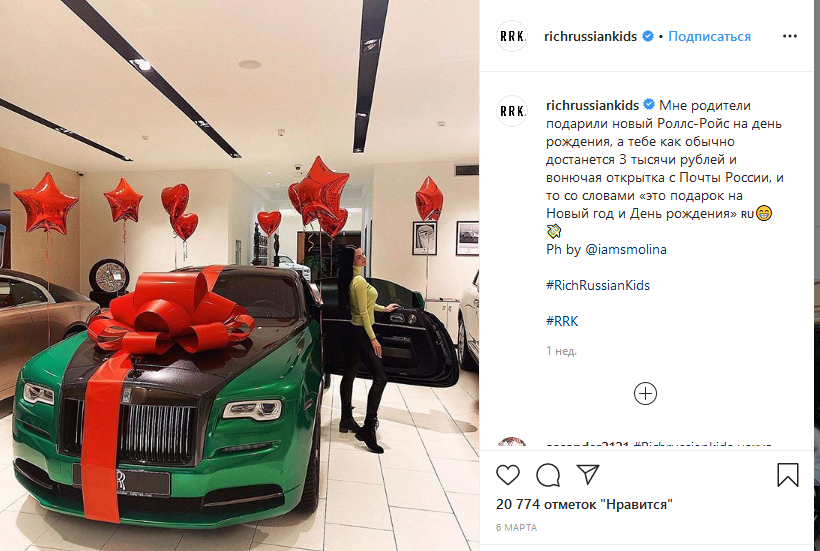This screenshot has width=820, height=551.
Task: Share the post via paper plane icon
Action: click(x=588, y=474)
